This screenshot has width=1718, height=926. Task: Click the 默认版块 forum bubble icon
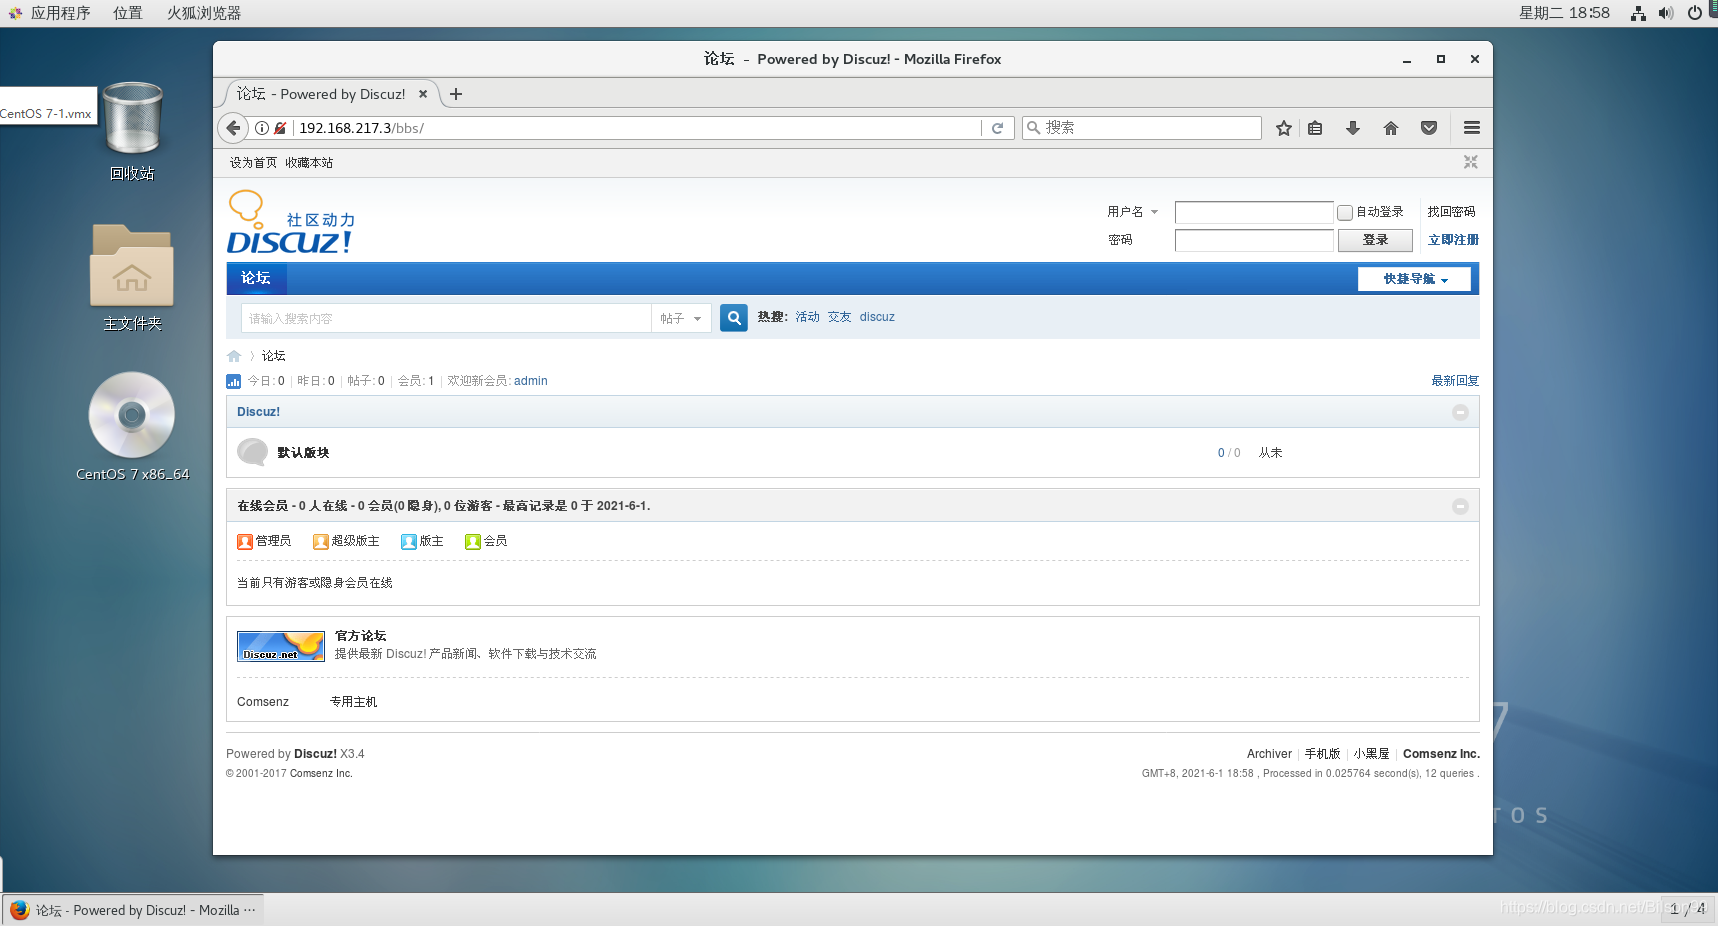tap(252, 452)
